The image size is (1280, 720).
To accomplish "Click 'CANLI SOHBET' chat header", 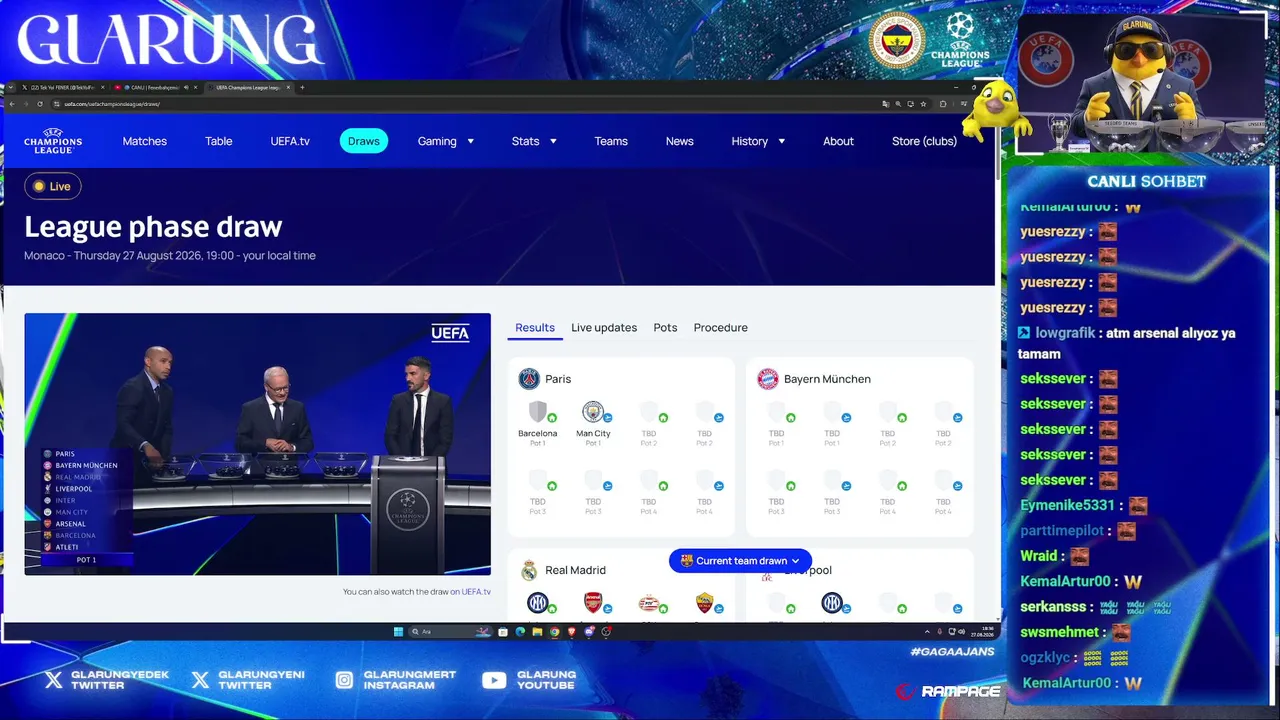I will 1147,181.
